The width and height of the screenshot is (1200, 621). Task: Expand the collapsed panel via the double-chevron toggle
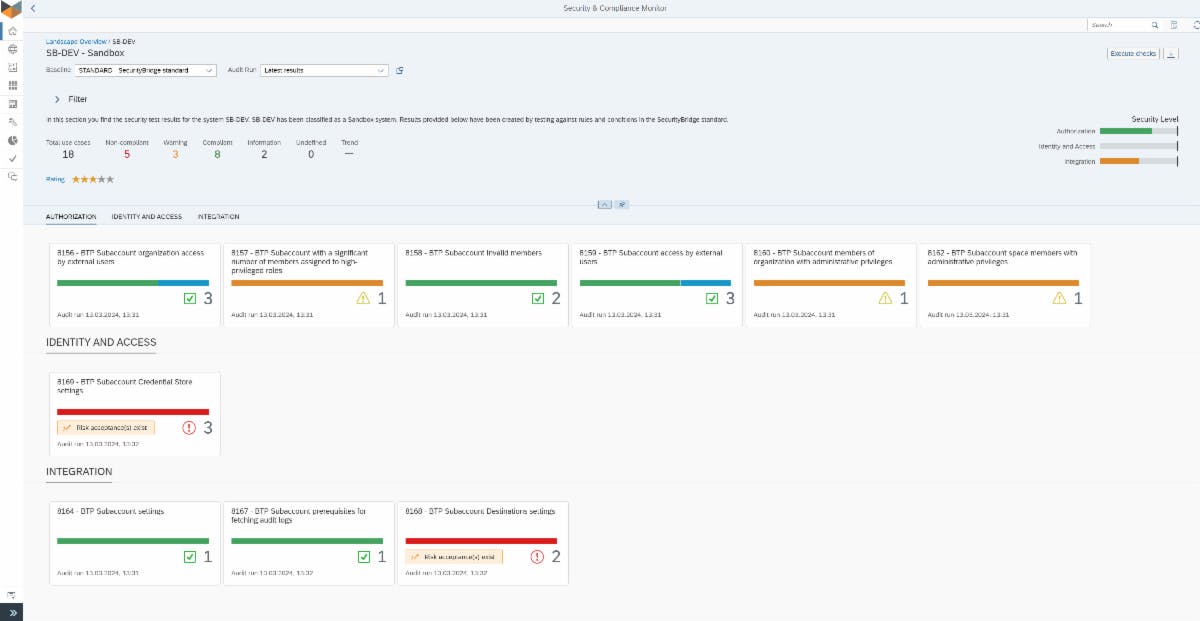click(12, 610)
